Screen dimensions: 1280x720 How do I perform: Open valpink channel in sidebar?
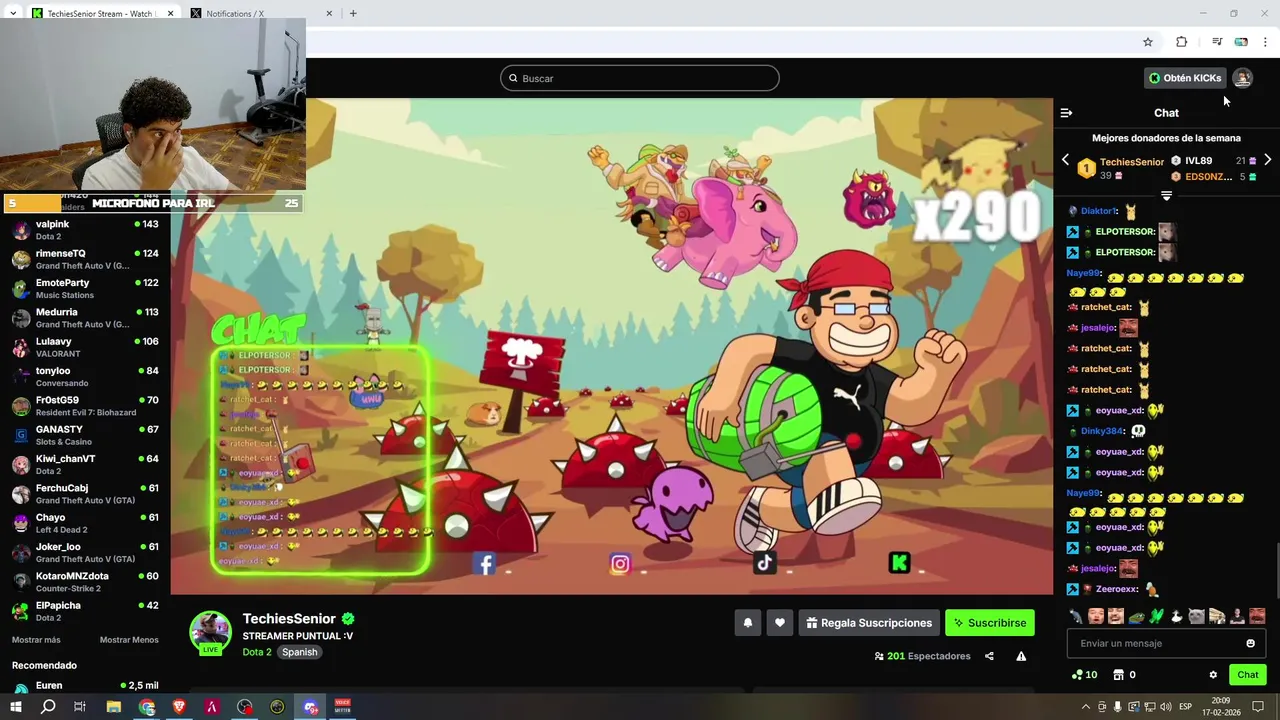85,230
